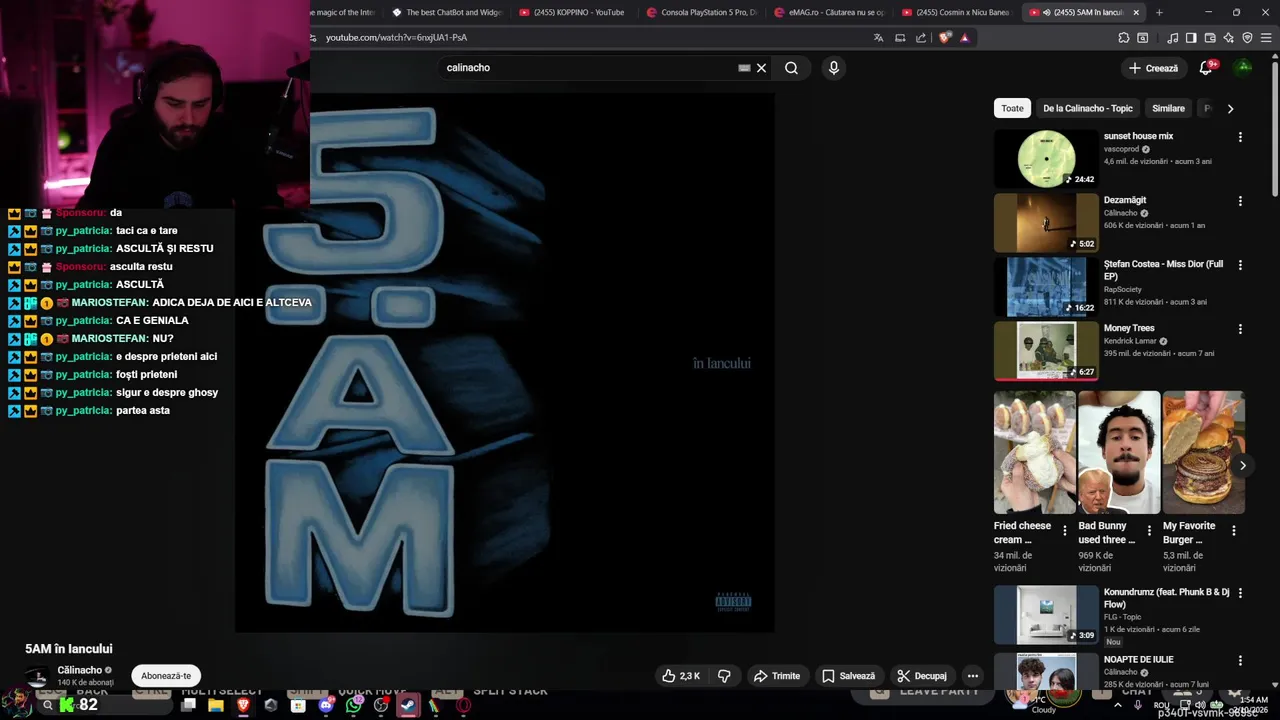Open the Fried cheese cream short
The image size is (1280, 720).
click(1035, 452)
